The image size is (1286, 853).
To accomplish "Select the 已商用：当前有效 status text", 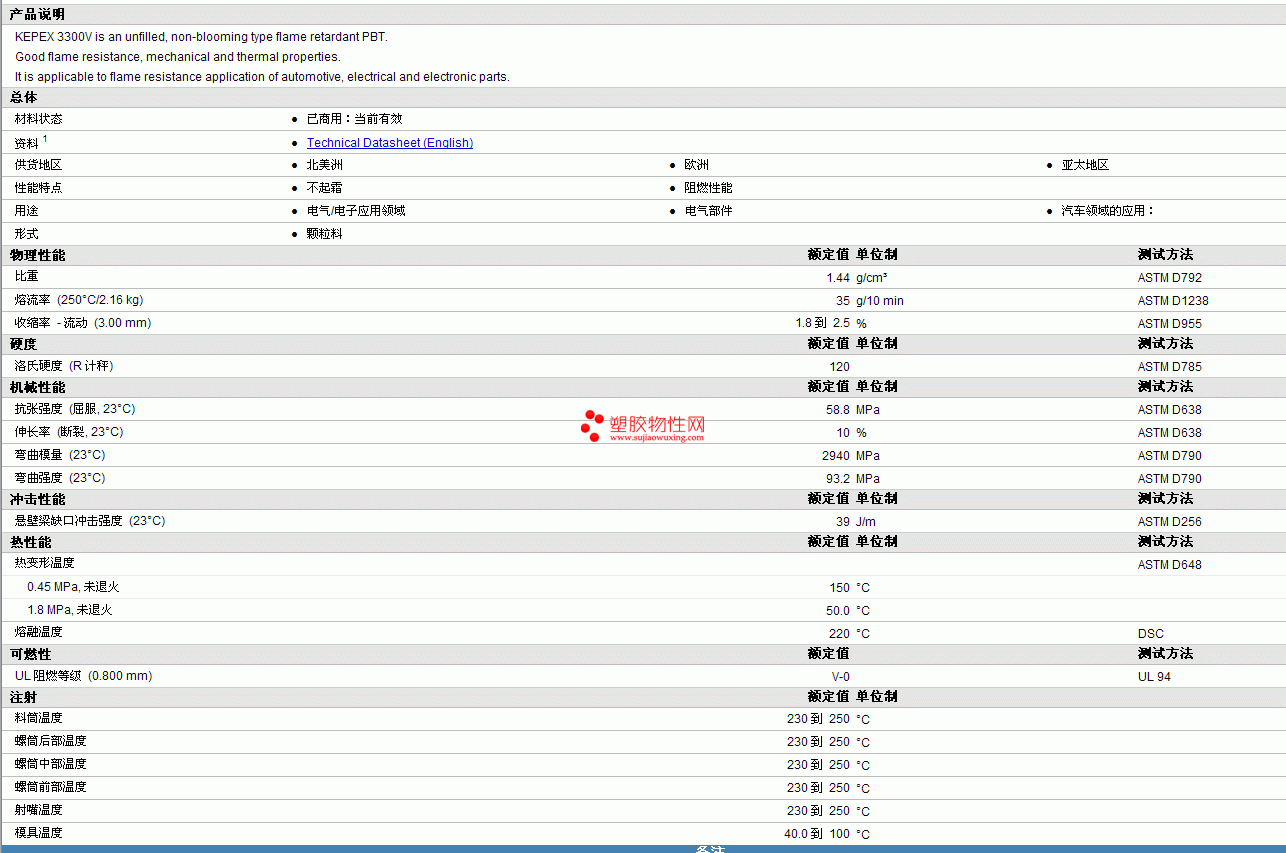I will click(x=354, y=119).
